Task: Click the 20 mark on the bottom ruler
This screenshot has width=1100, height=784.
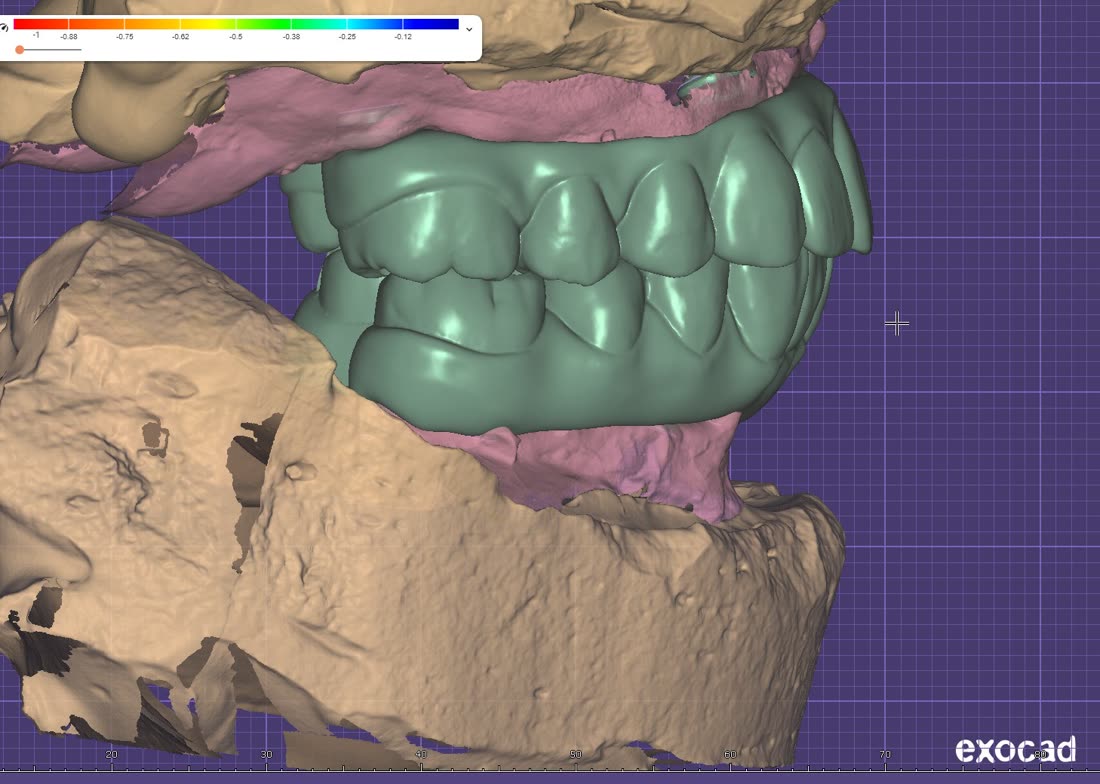Action: tap(112, 755)
